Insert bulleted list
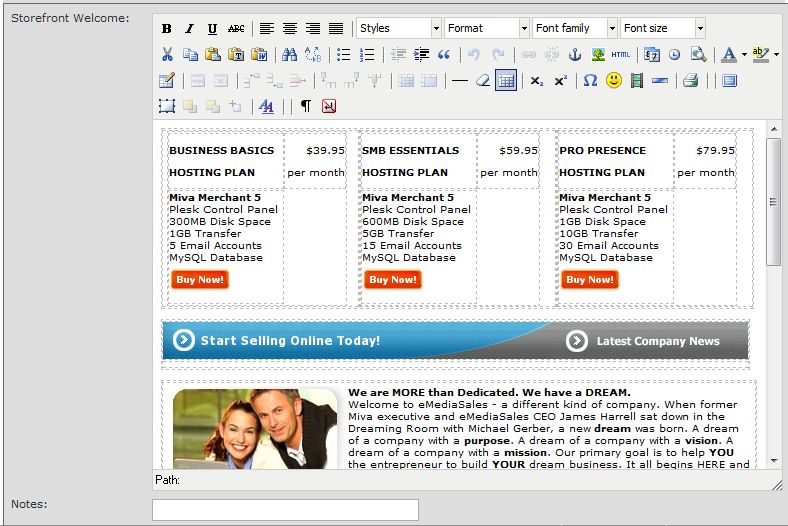The width and height of the screenshot is (788, 526). (x=344, y=54)
